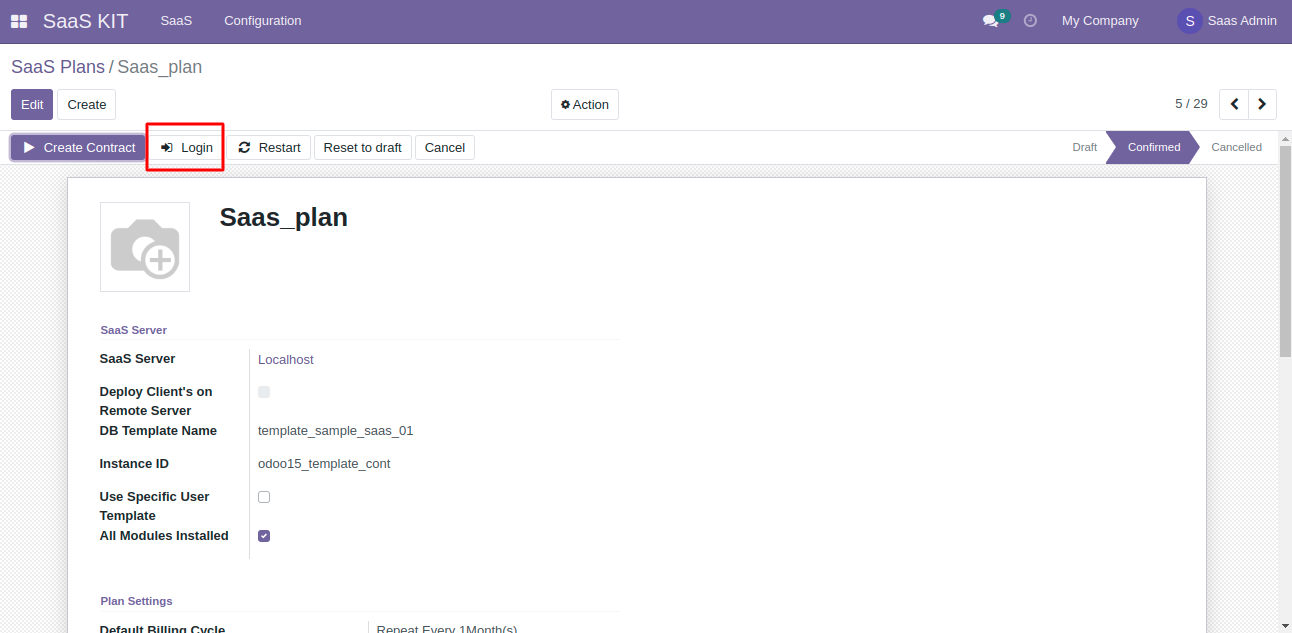Click the Plan Settings section heading
Viewport: 1292px width, 633px height.
(137, 601)
